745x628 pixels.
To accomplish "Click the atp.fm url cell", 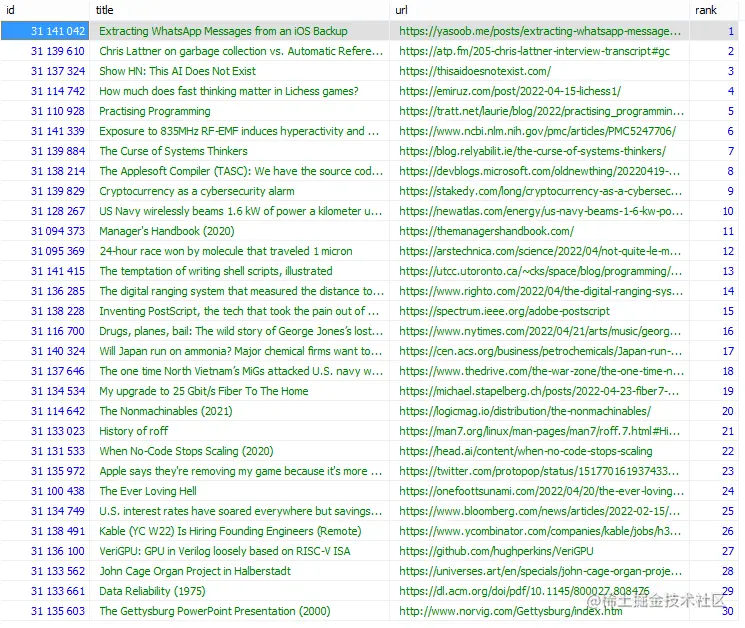I will [539, 51].
